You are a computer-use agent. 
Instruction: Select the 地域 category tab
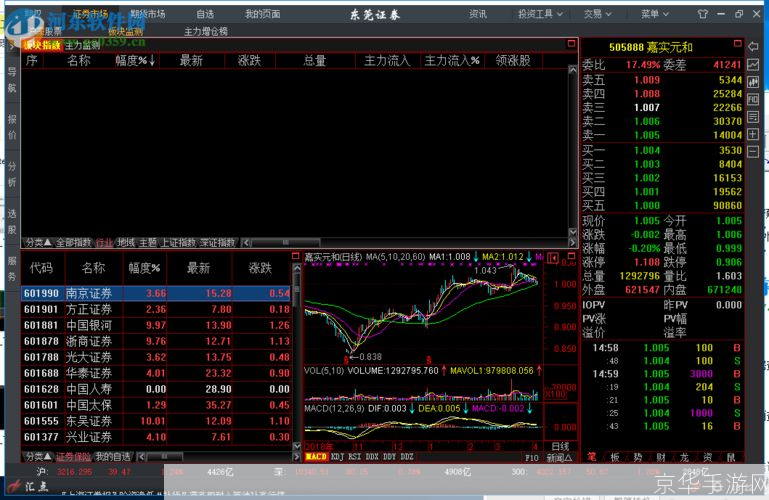pos(126,243)
